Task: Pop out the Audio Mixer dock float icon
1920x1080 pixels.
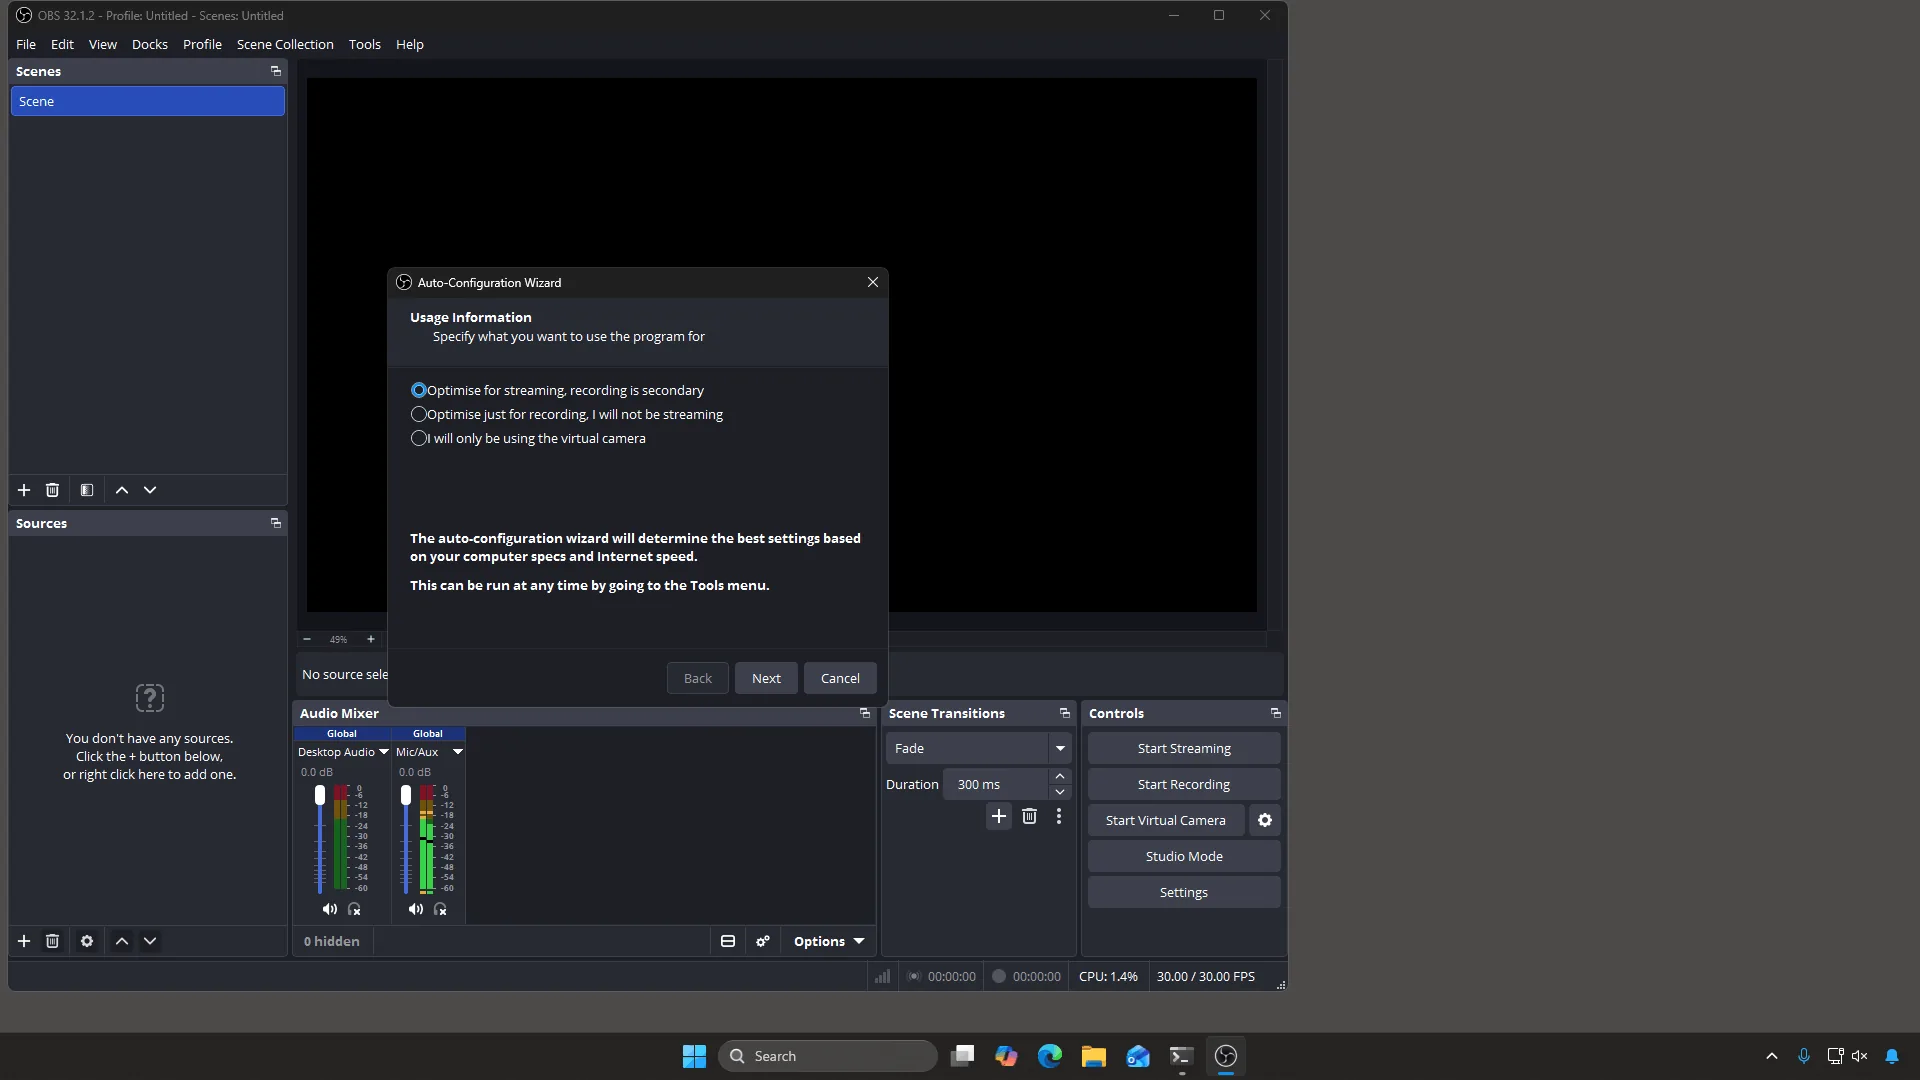Action: (865, 713)
